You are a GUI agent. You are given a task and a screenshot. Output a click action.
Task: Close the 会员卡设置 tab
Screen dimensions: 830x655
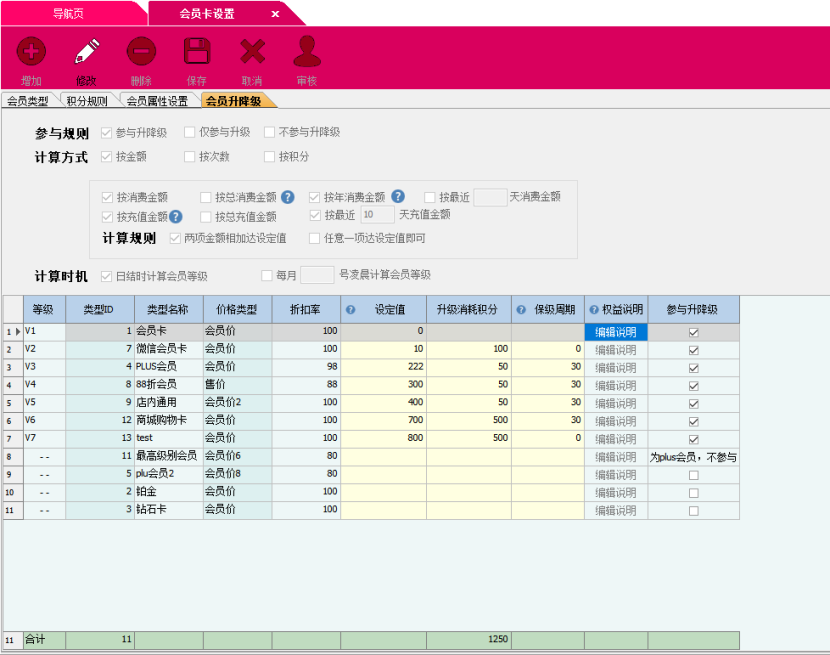[275, 14]
